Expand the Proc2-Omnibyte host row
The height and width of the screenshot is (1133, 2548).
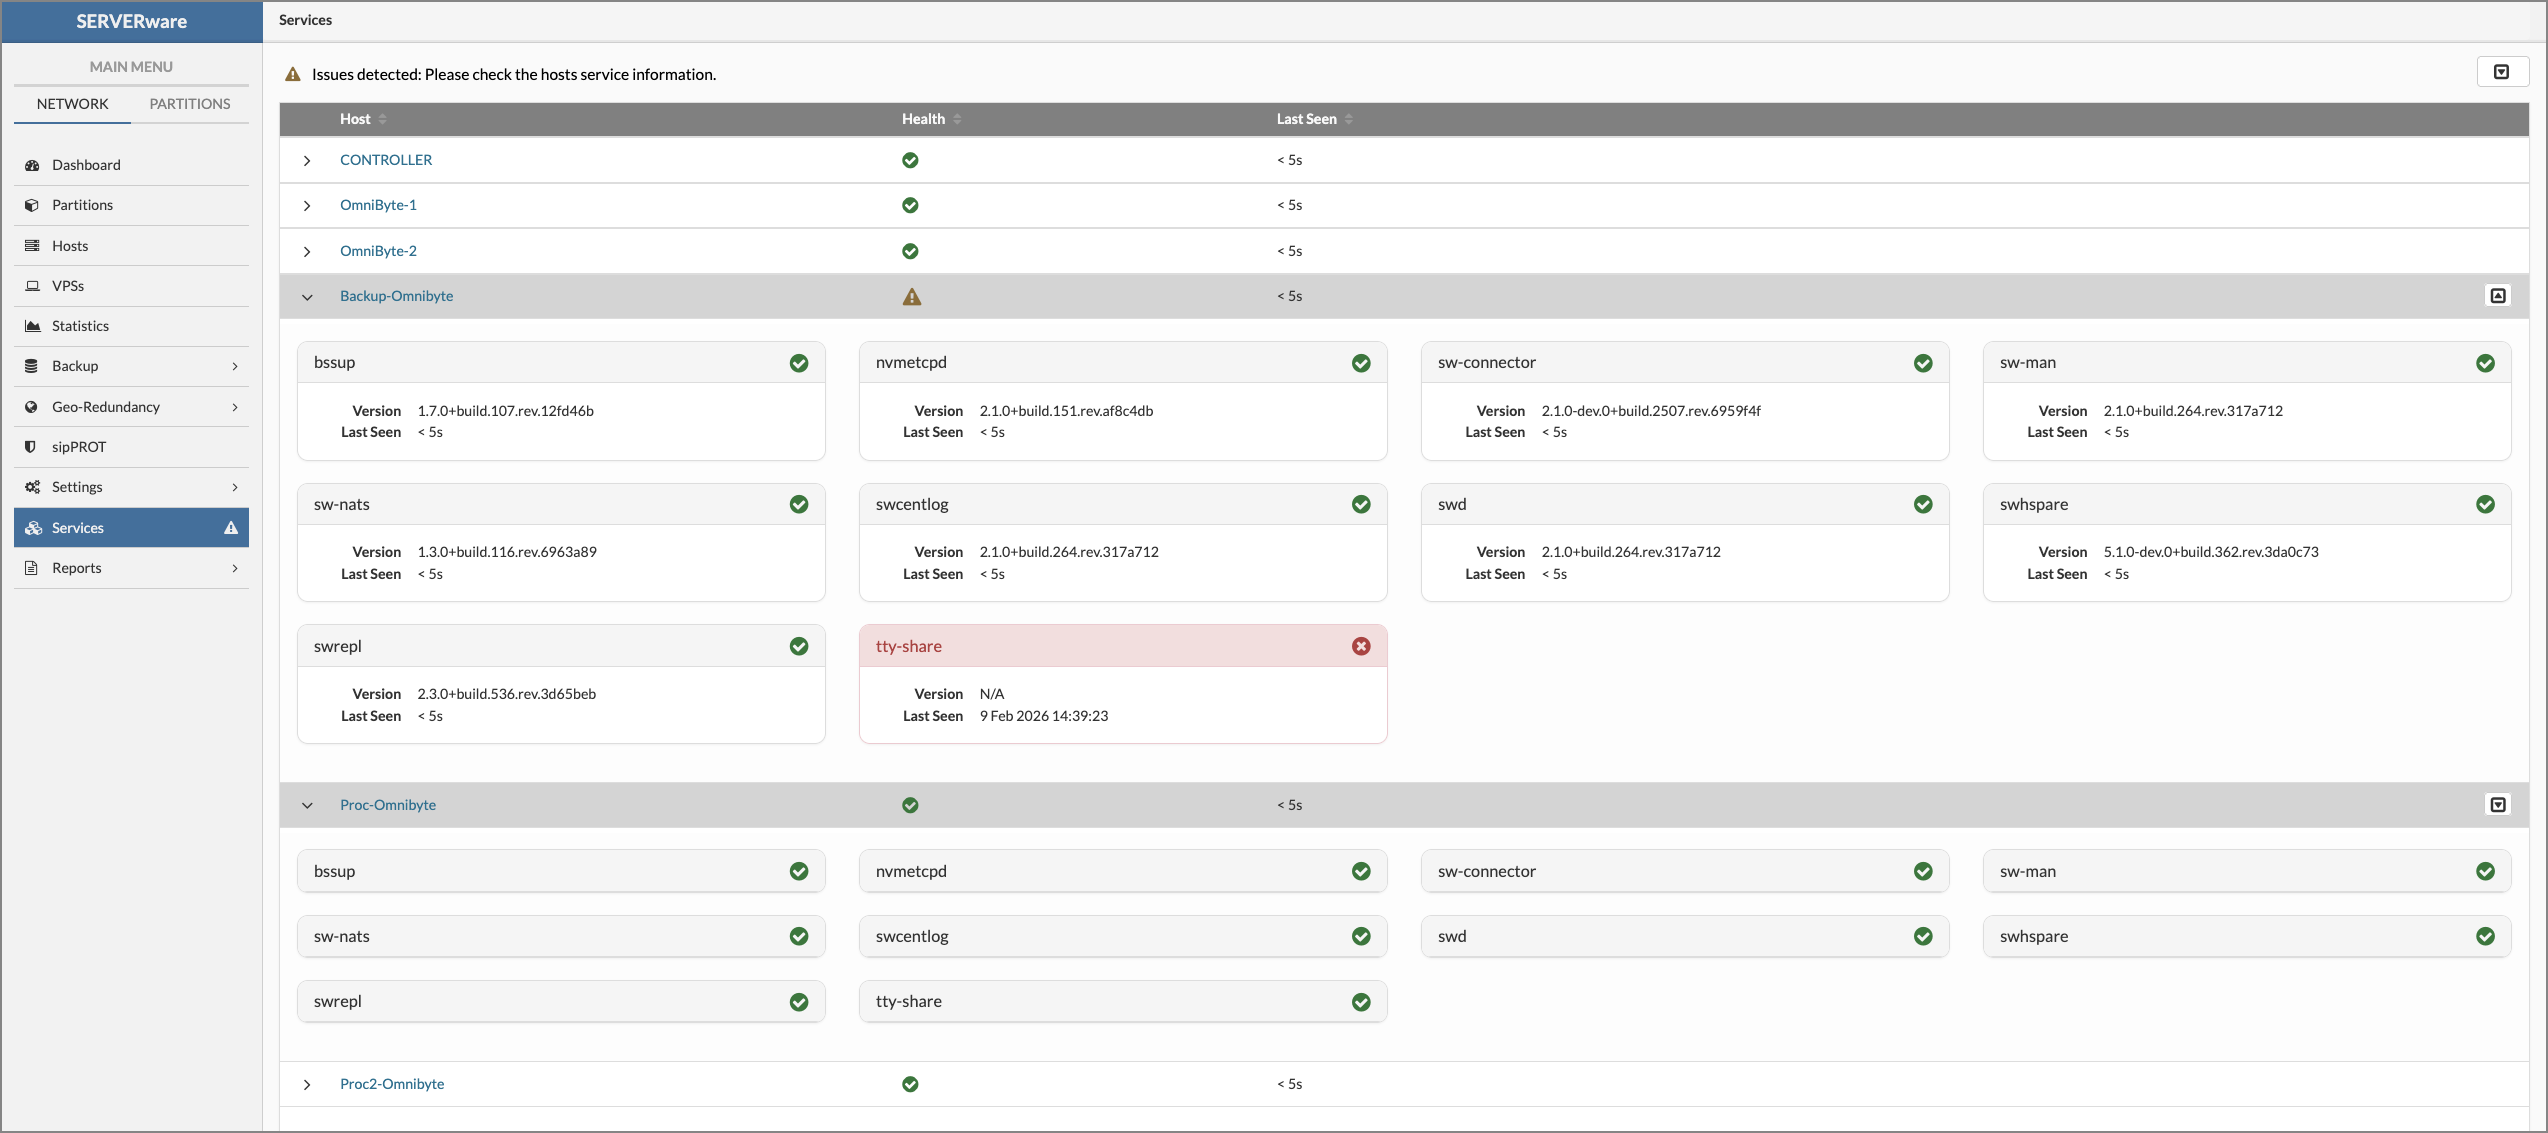(307, 1085)
